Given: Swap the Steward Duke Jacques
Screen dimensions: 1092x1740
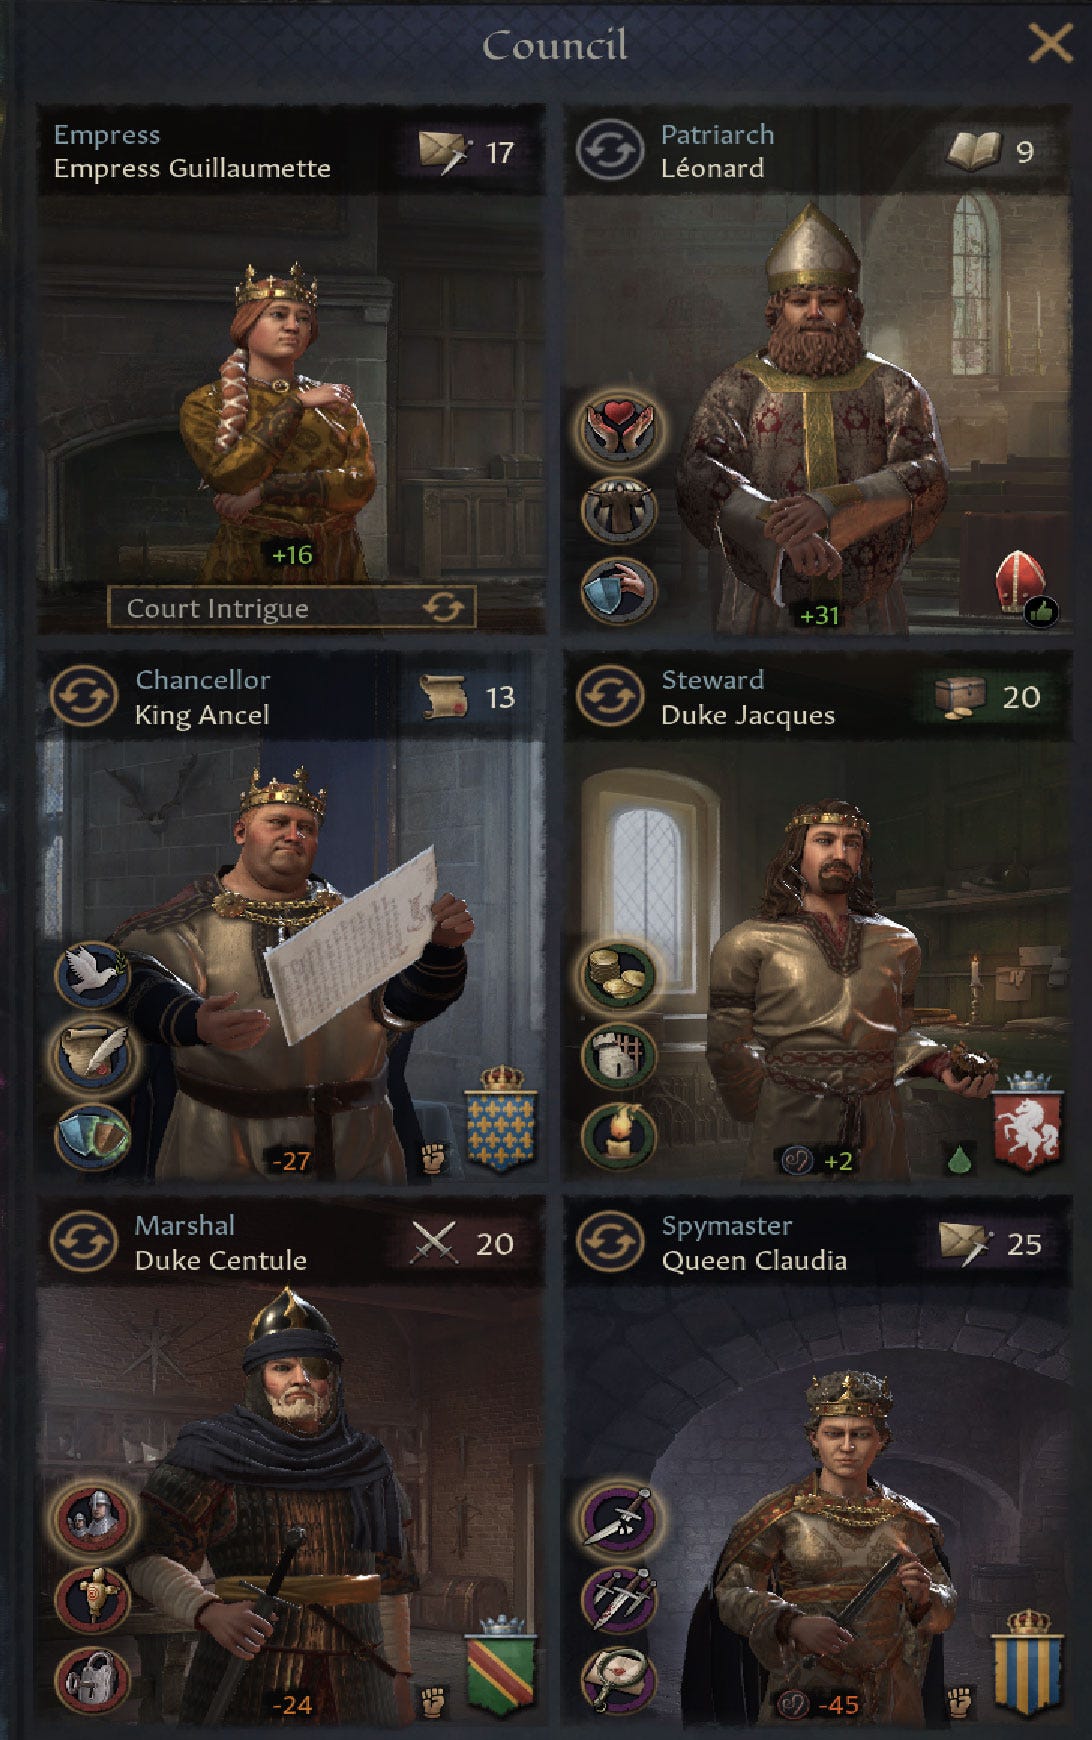Looking at the screenshot, I should pyautogui.click(x=610, y=697).
